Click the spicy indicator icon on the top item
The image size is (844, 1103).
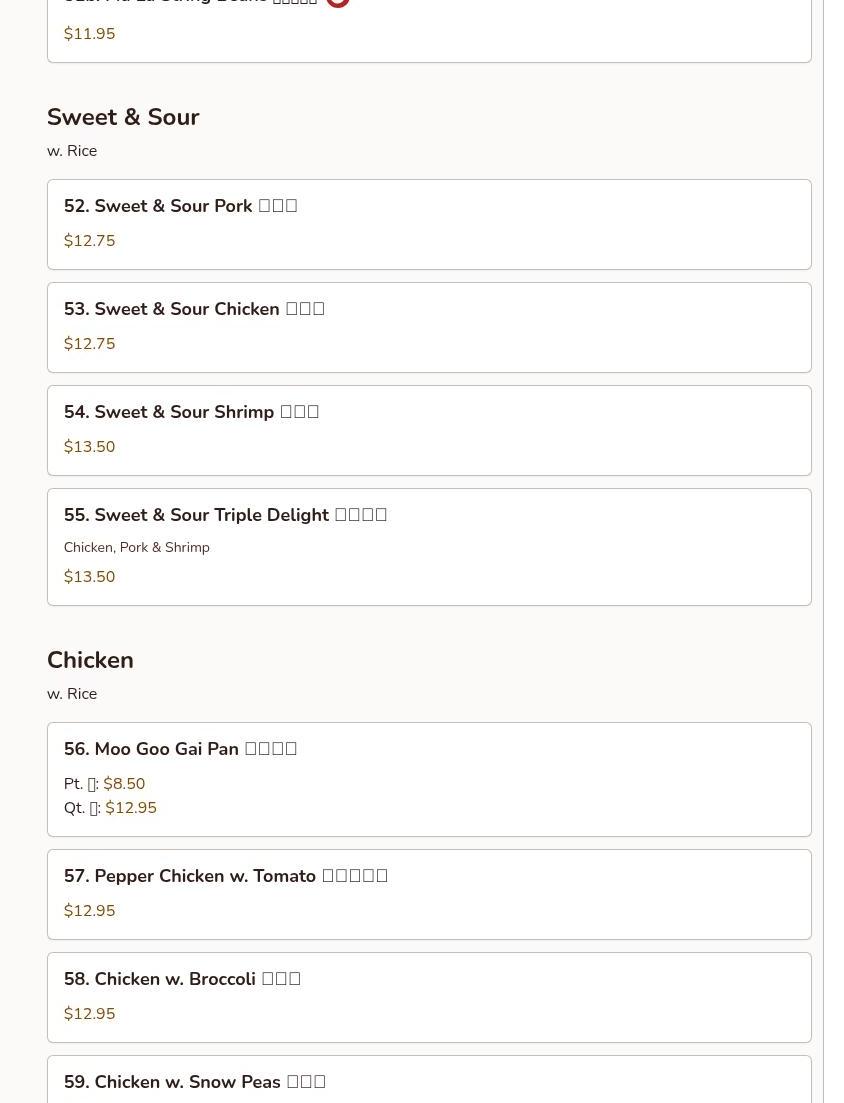(338, 3)
